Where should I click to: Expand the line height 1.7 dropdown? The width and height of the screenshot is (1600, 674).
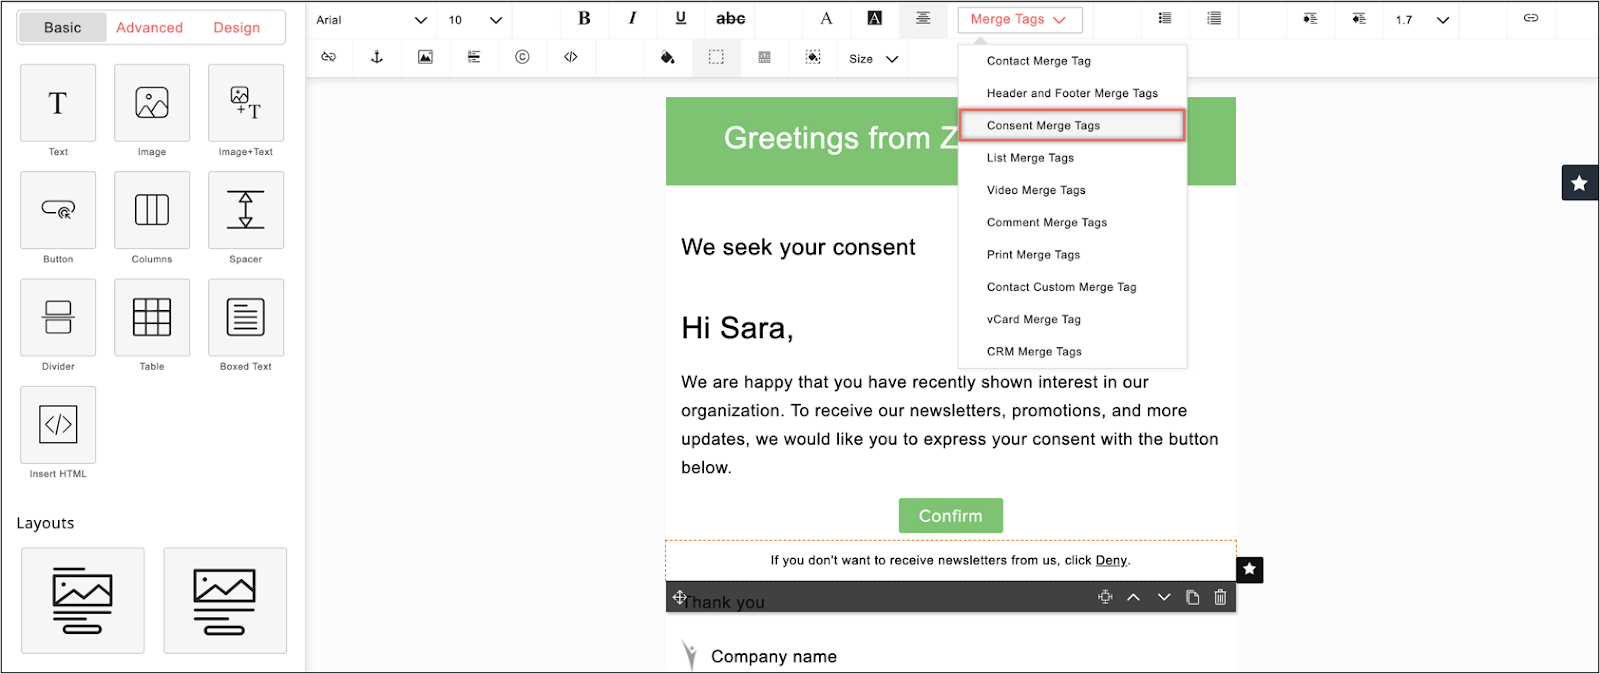1422,20
